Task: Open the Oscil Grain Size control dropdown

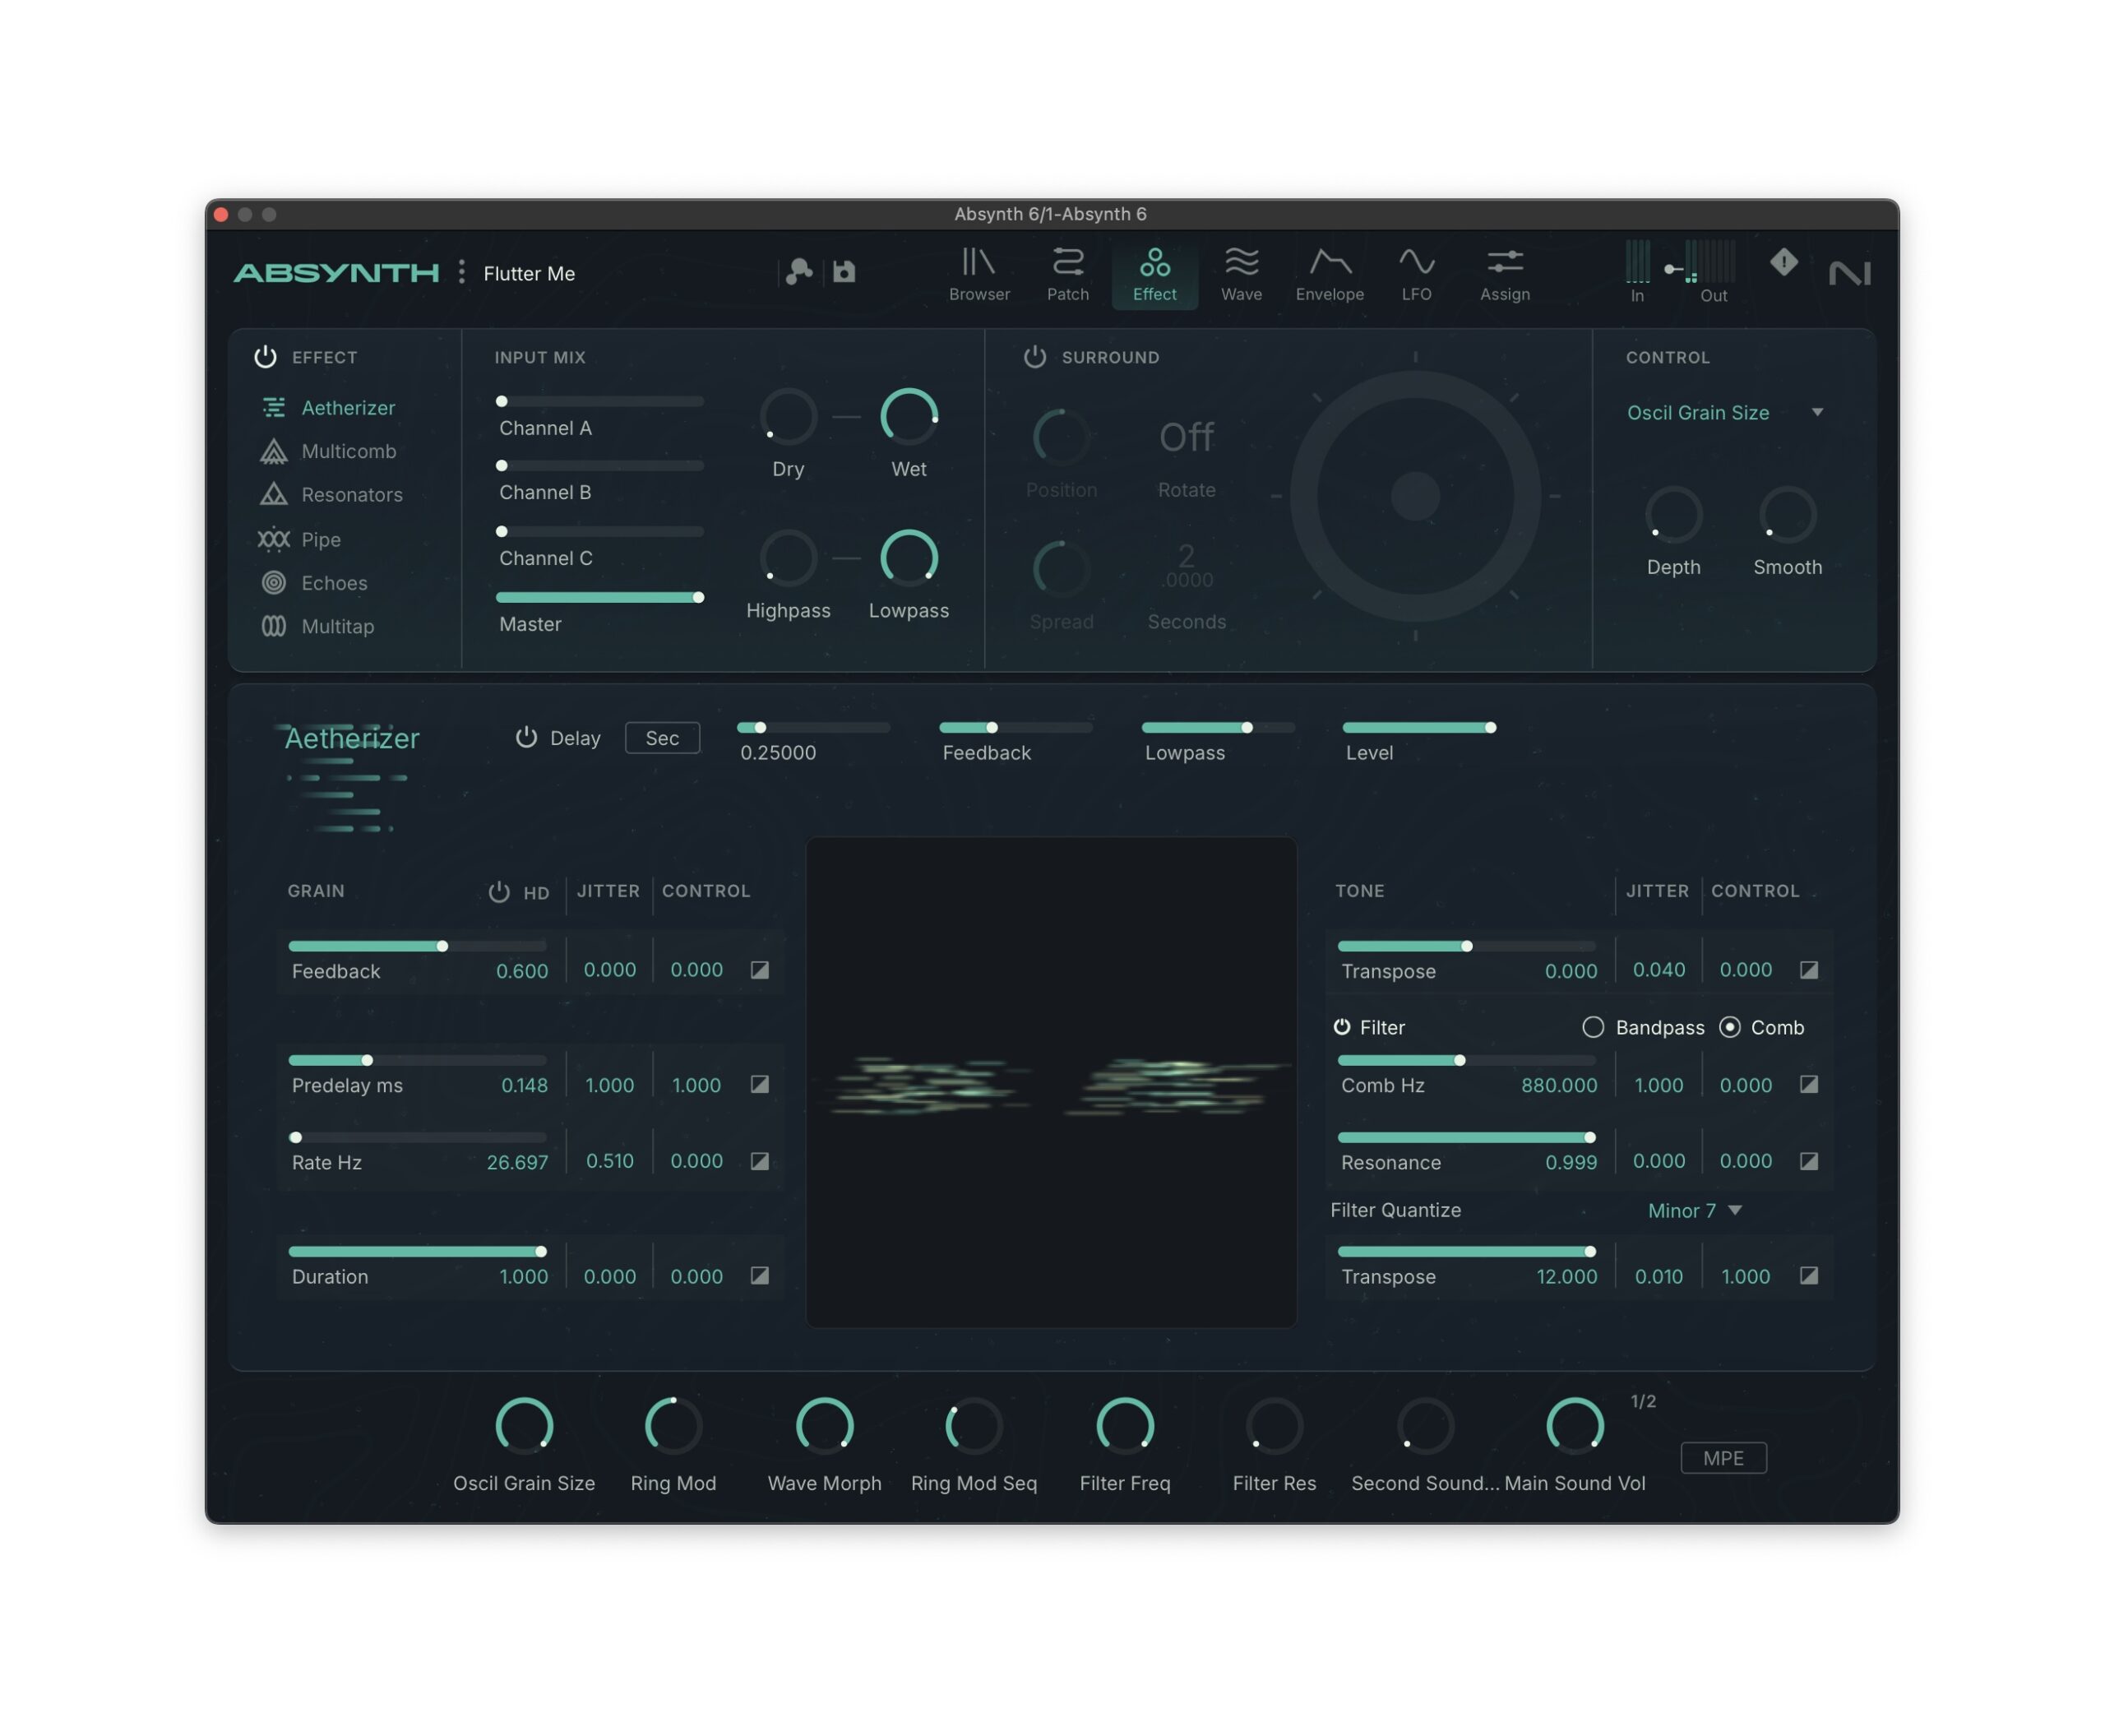Action: point(1816,412)
